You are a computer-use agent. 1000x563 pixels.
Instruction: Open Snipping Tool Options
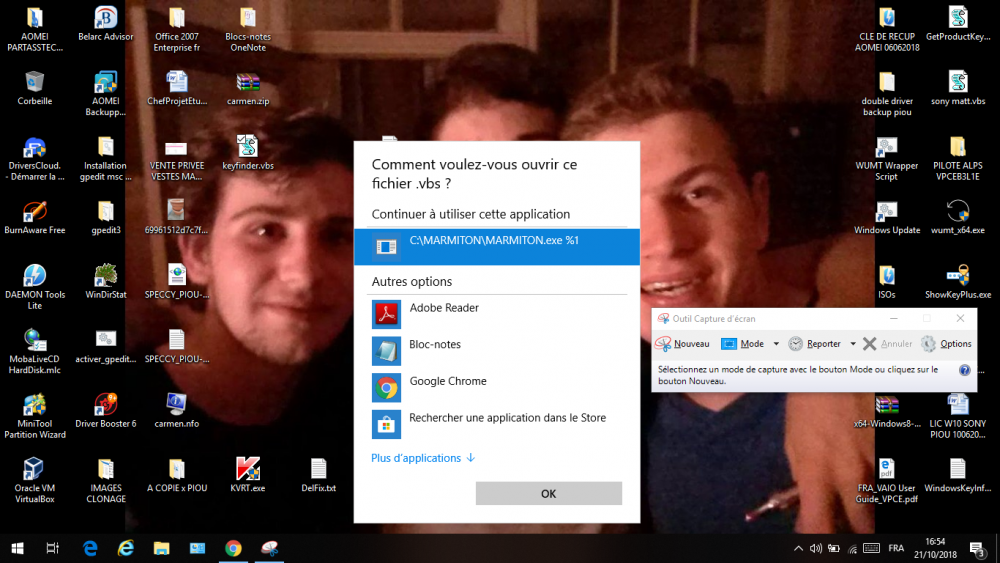[x=946, y=344]
